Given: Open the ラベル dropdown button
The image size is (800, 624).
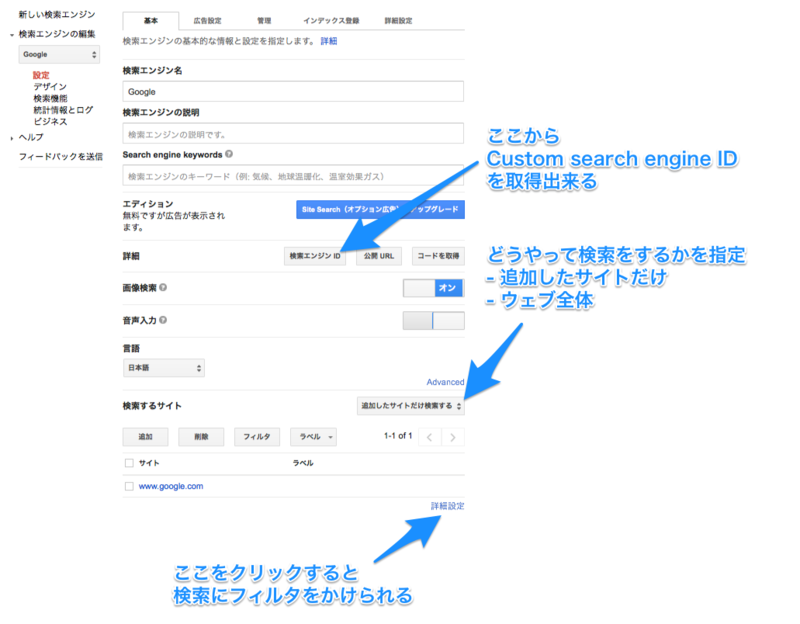Looking at the screenshot, I should click(x=313, y=437).
